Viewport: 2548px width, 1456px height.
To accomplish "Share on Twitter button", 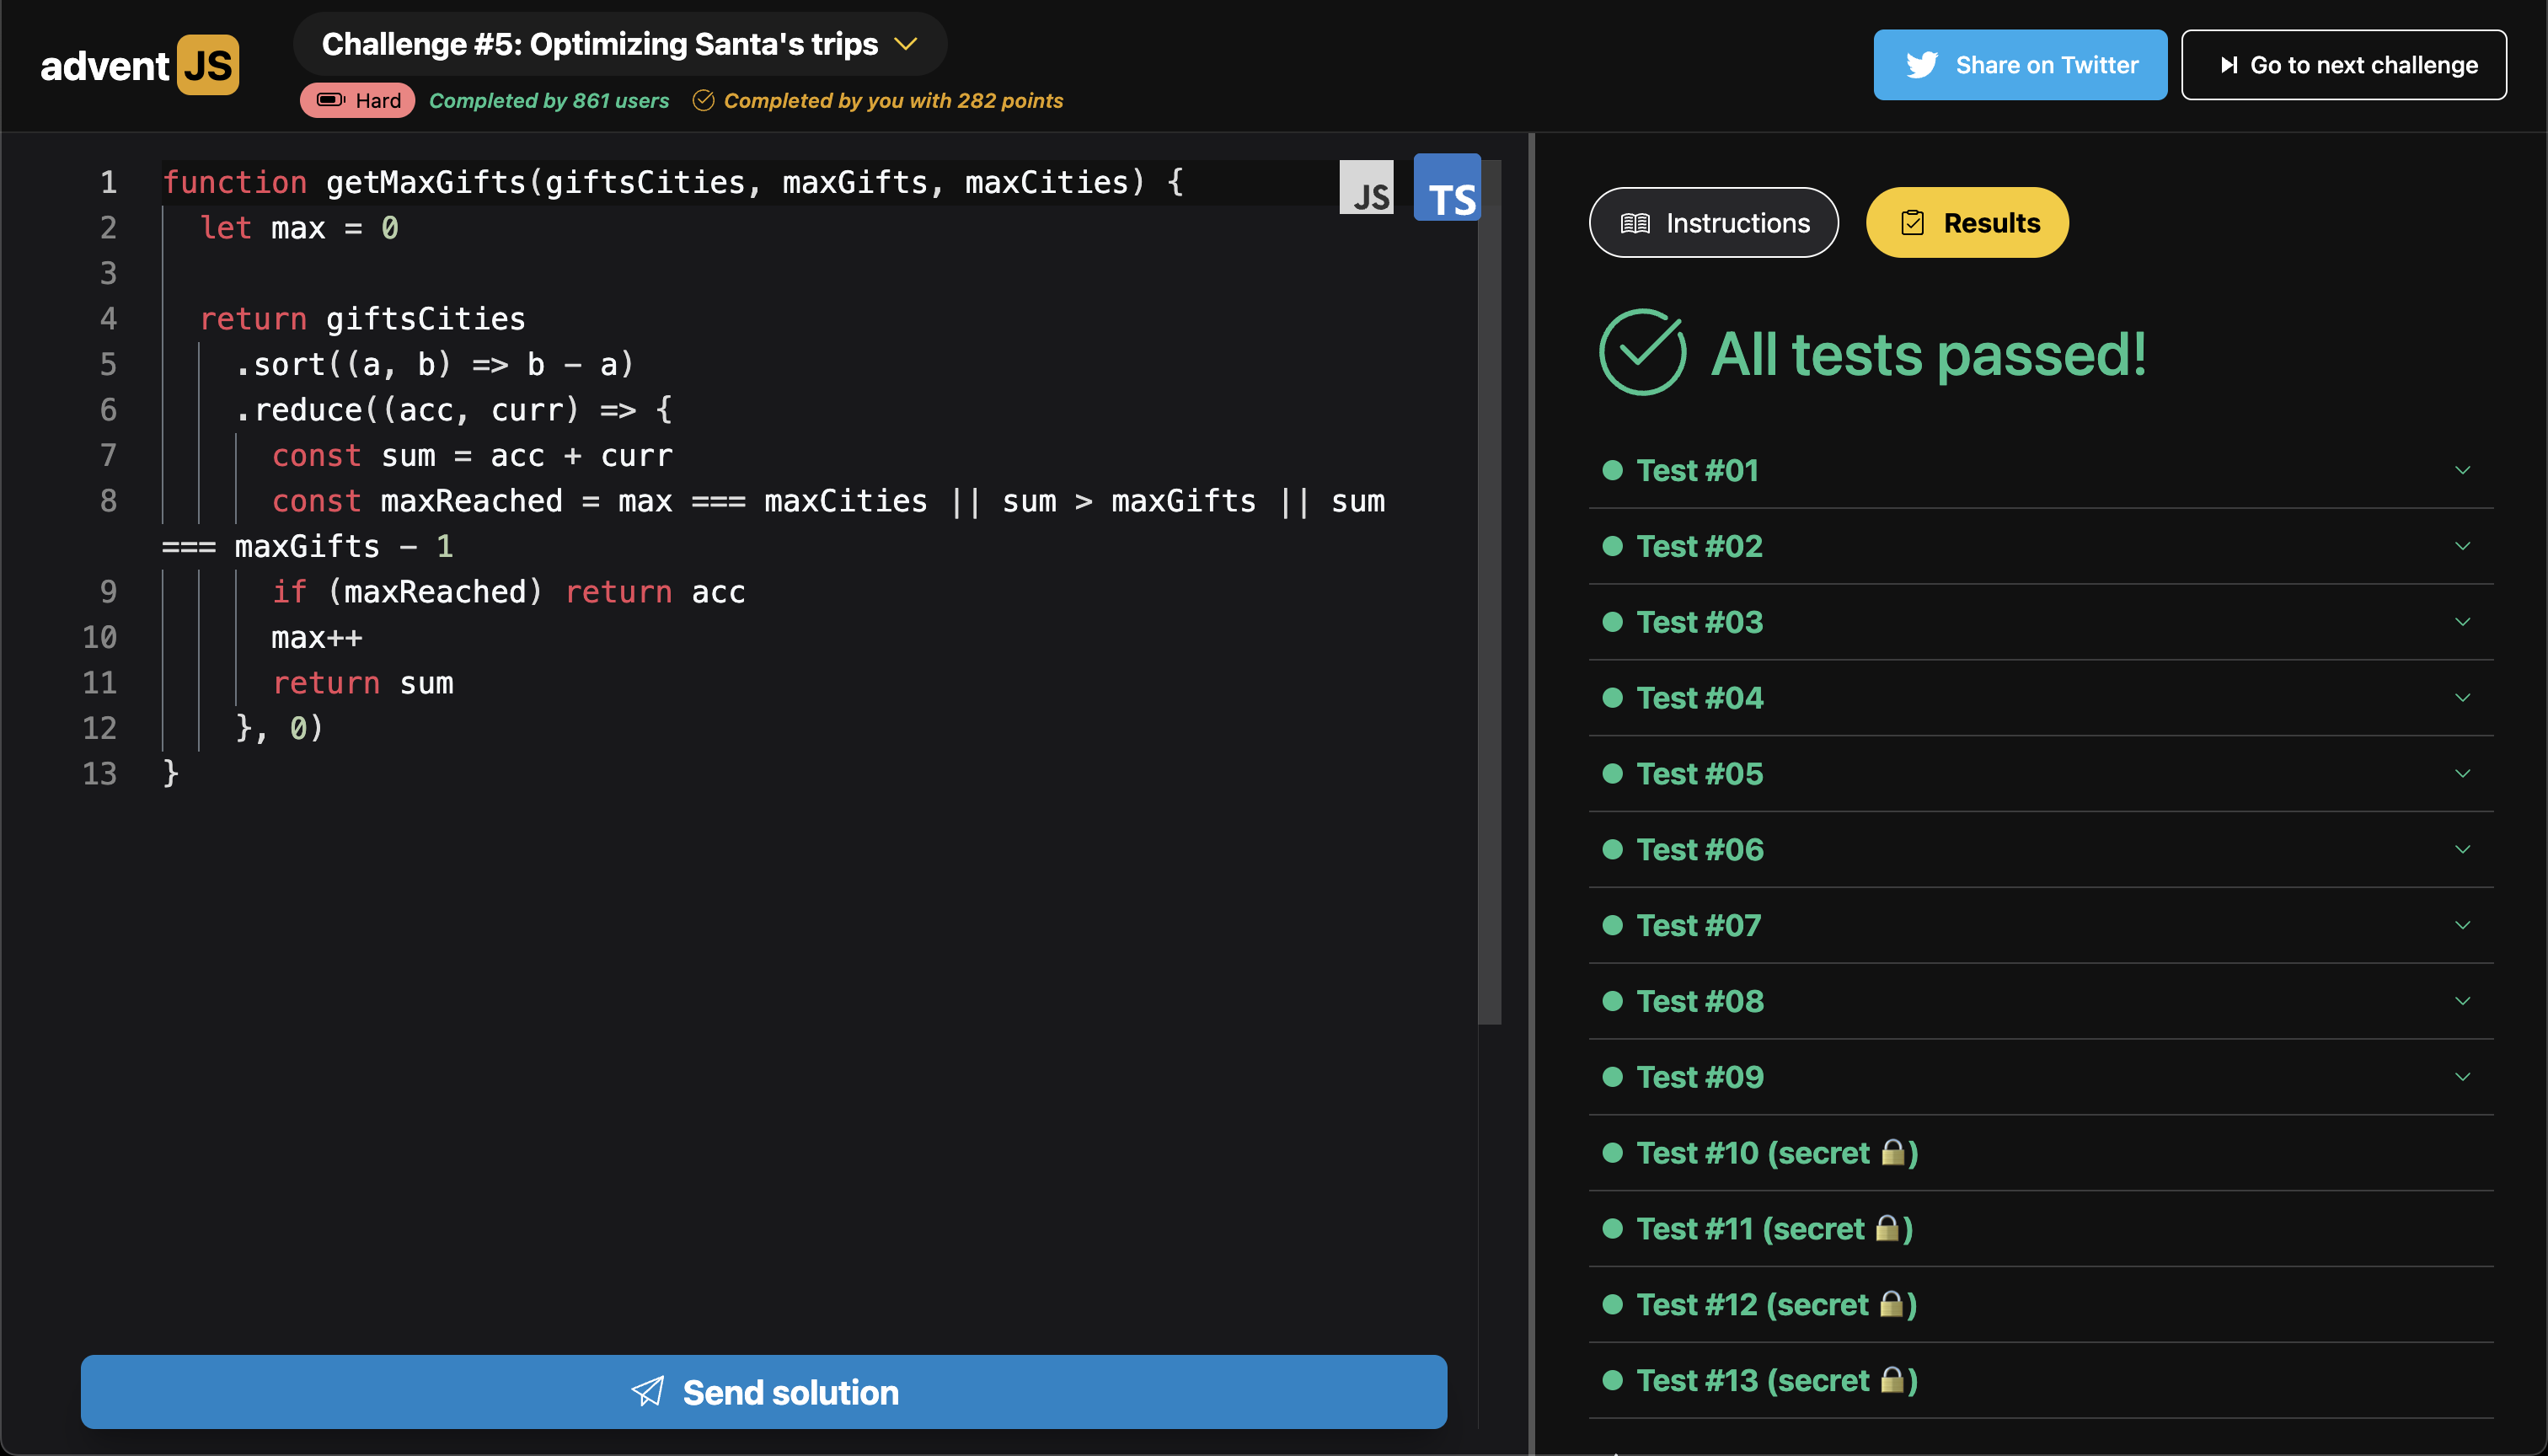I will [x=2020, y=65].
